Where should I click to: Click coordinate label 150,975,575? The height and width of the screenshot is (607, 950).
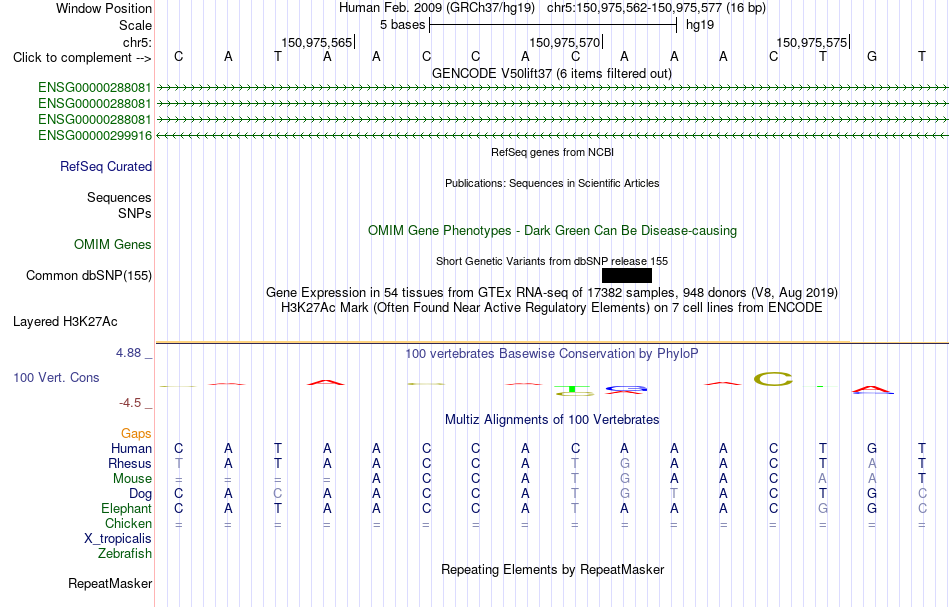(x=811, y=42)
